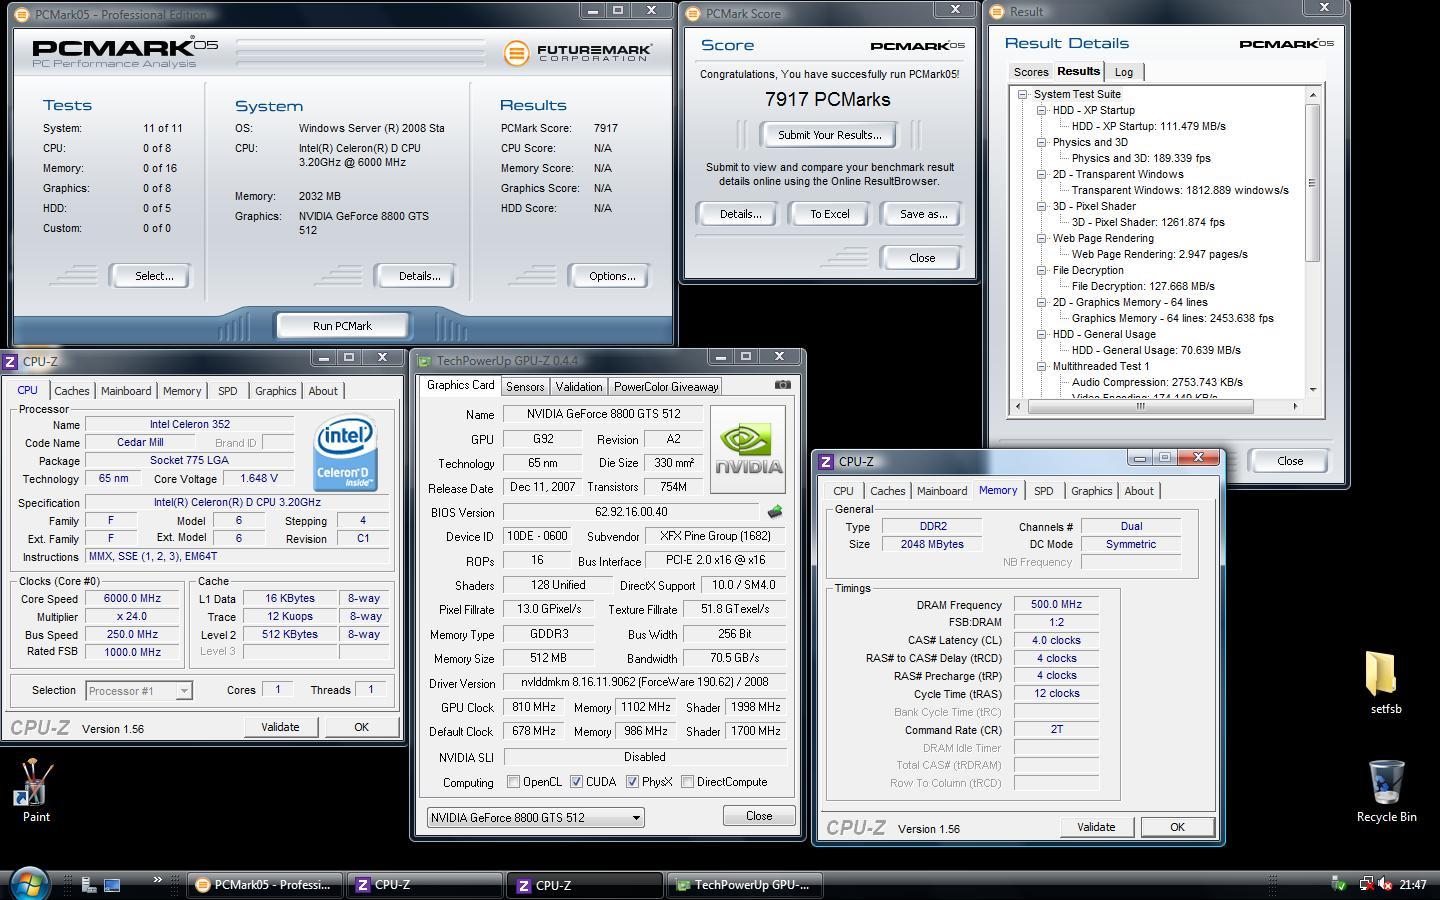This screenshot has width=1440, height=900.
Task: Open the Log tab in Result window
Action: point(1124,72)
